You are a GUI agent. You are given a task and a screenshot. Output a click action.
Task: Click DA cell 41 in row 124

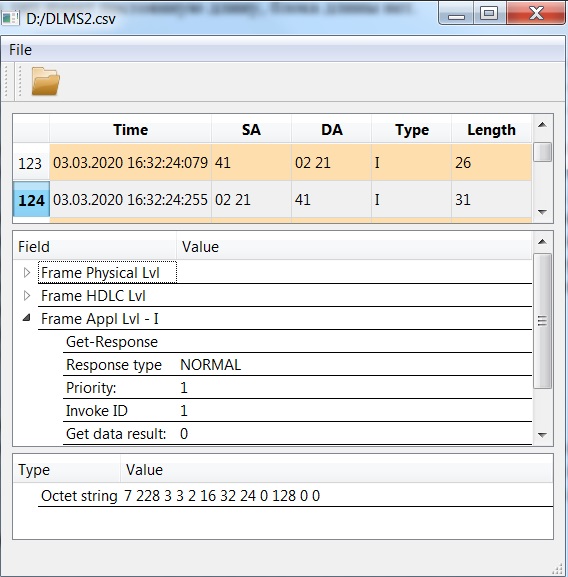tap(331, 199)
